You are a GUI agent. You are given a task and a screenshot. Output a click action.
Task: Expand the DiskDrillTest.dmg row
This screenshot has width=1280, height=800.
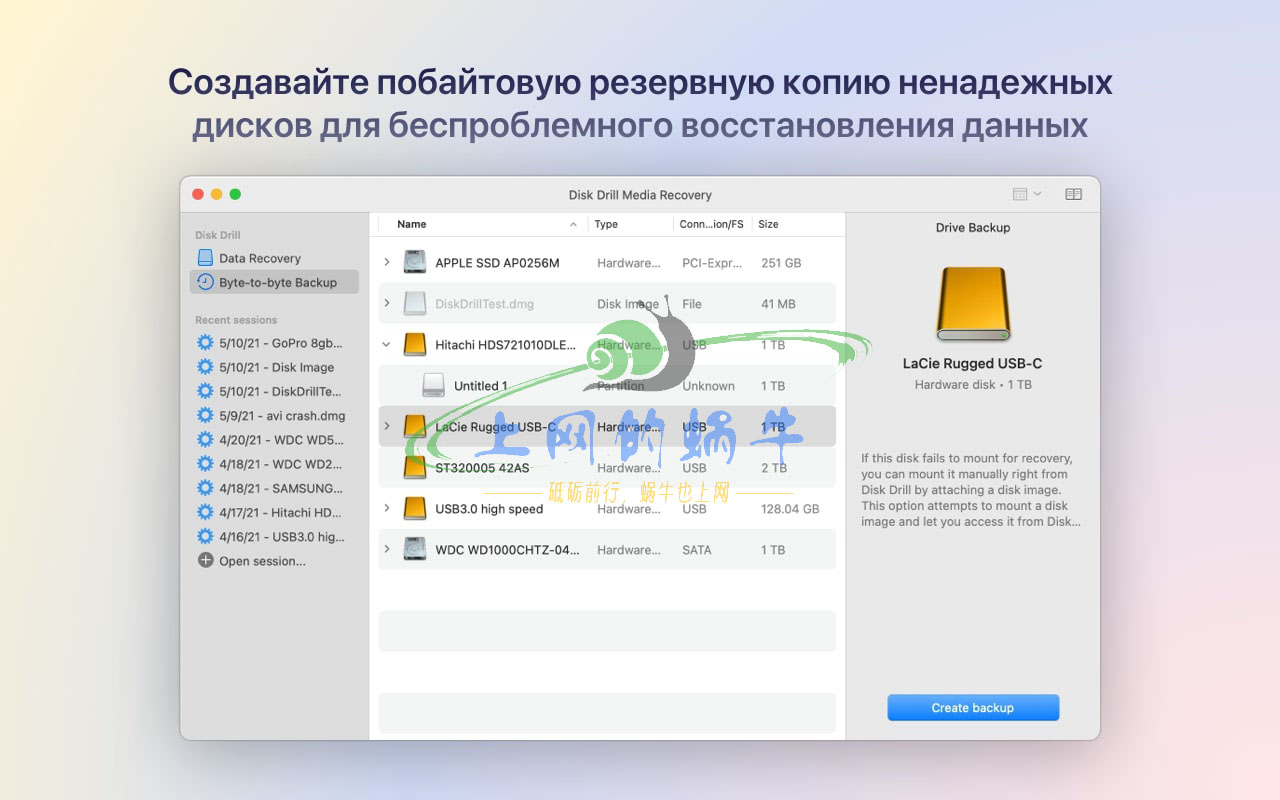[387, 304]
